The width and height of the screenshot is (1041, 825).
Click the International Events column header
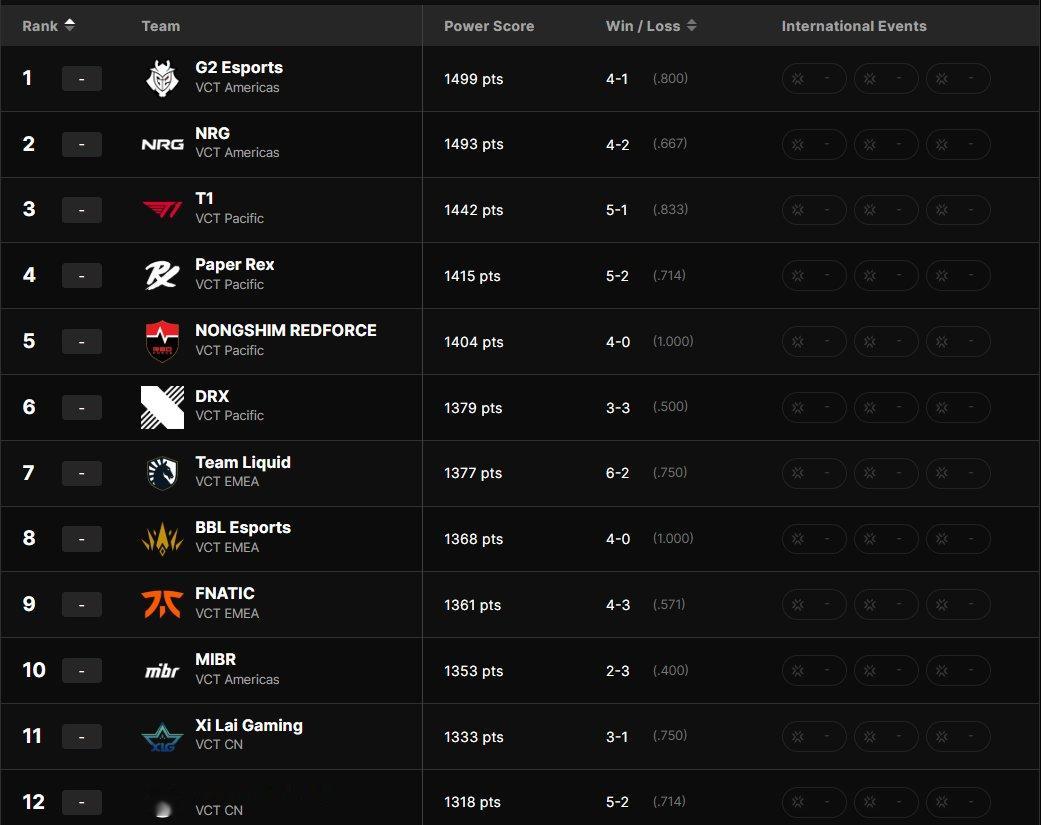point(854,26)
